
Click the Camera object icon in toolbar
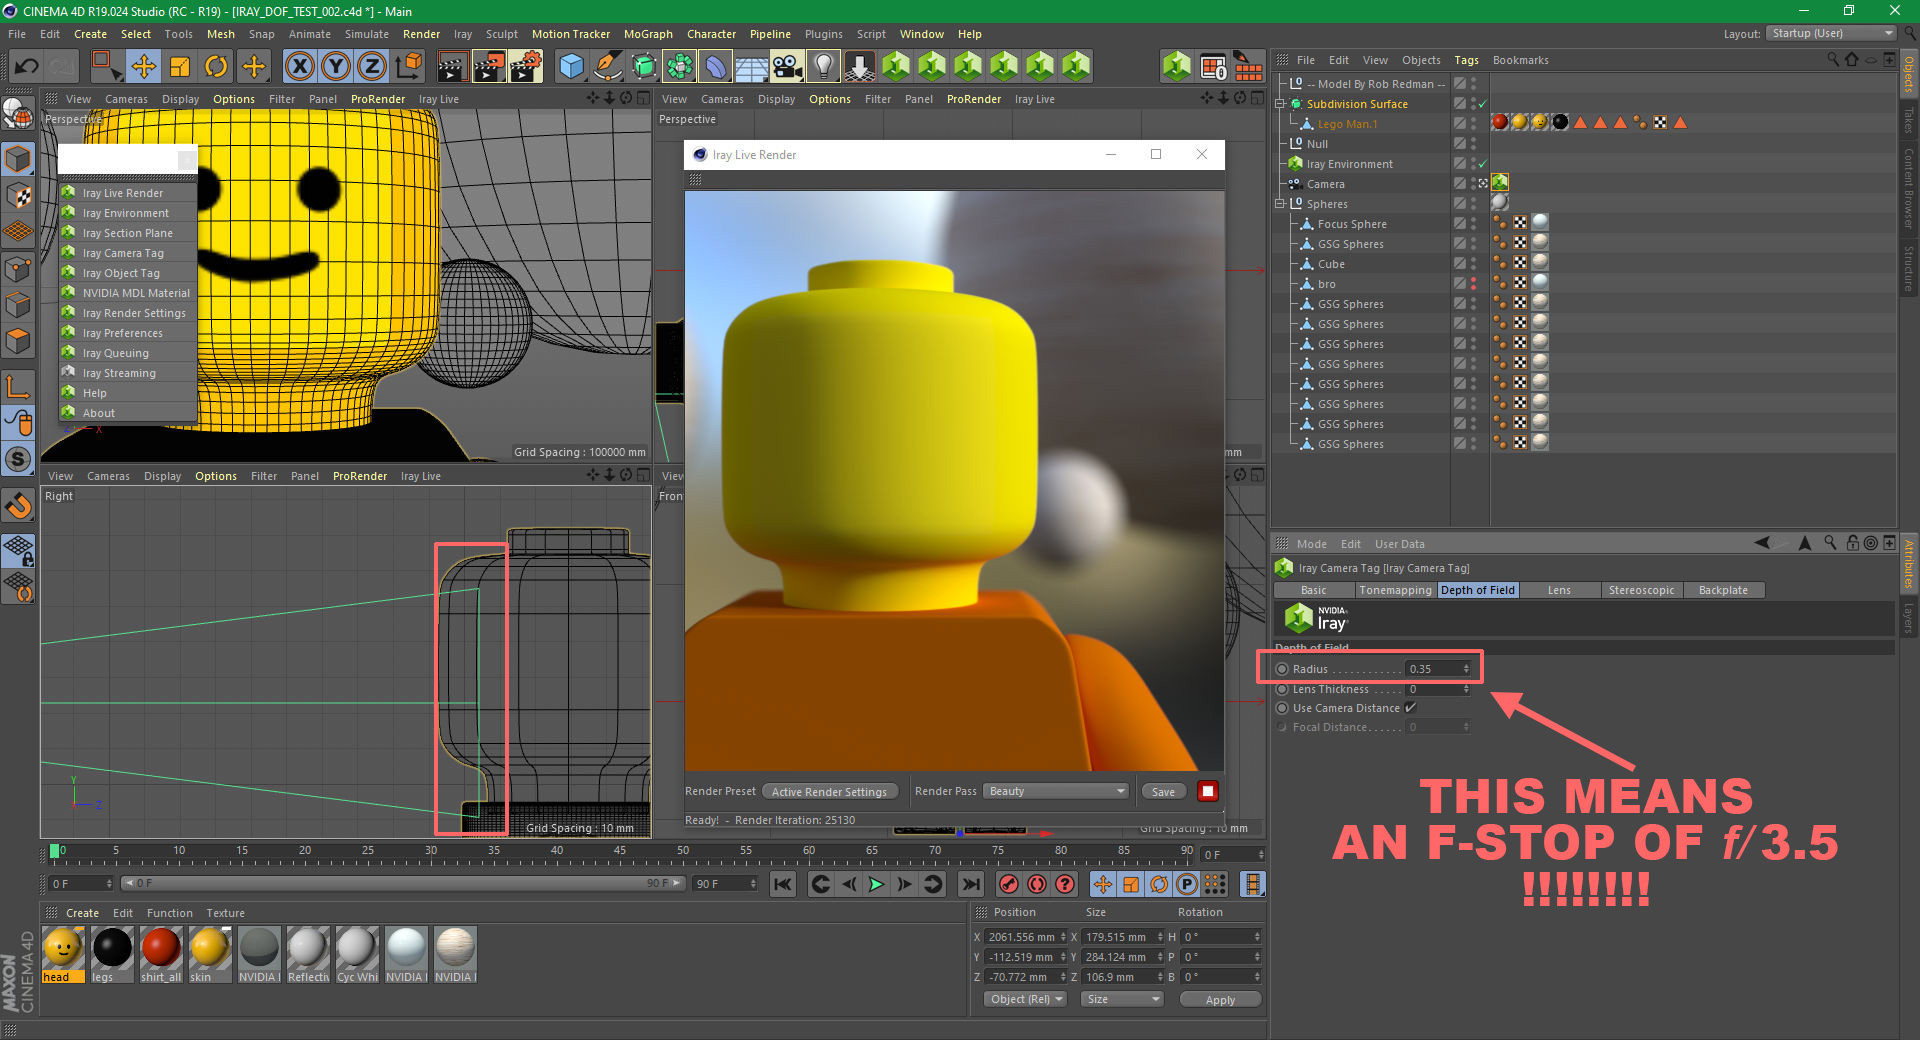[x=787, y=67]
